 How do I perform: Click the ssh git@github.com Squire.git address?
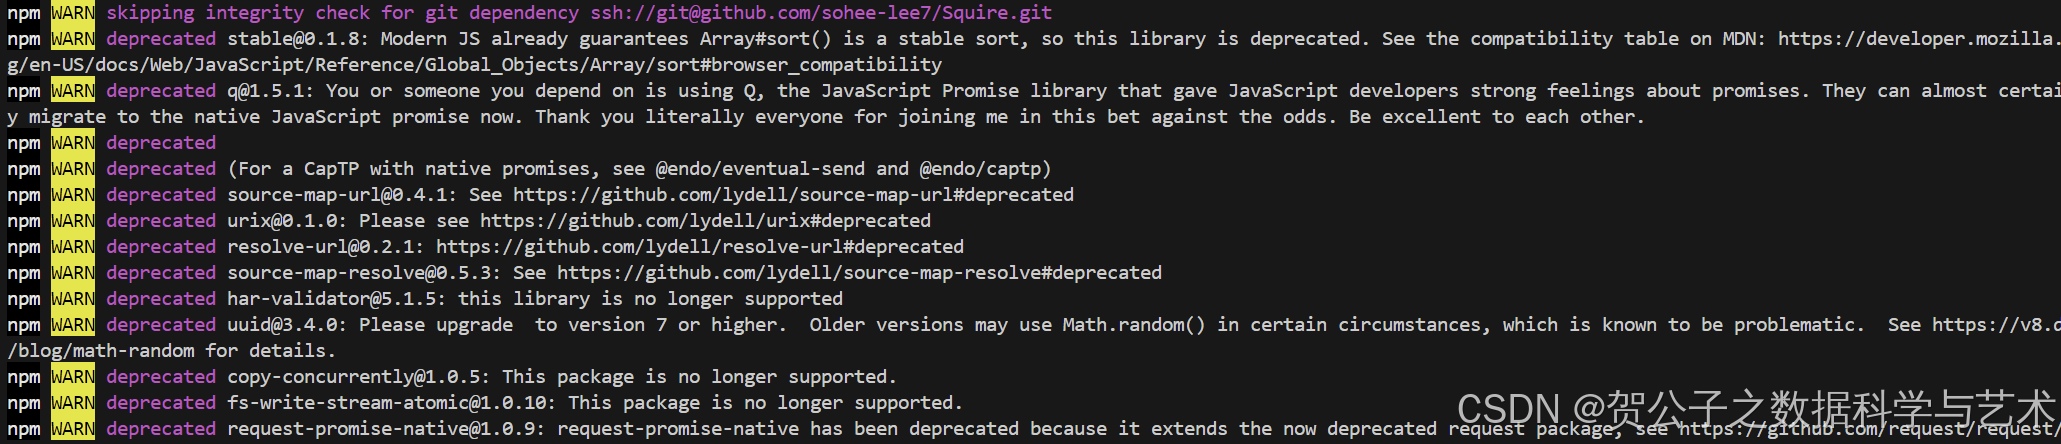[821, 13]
